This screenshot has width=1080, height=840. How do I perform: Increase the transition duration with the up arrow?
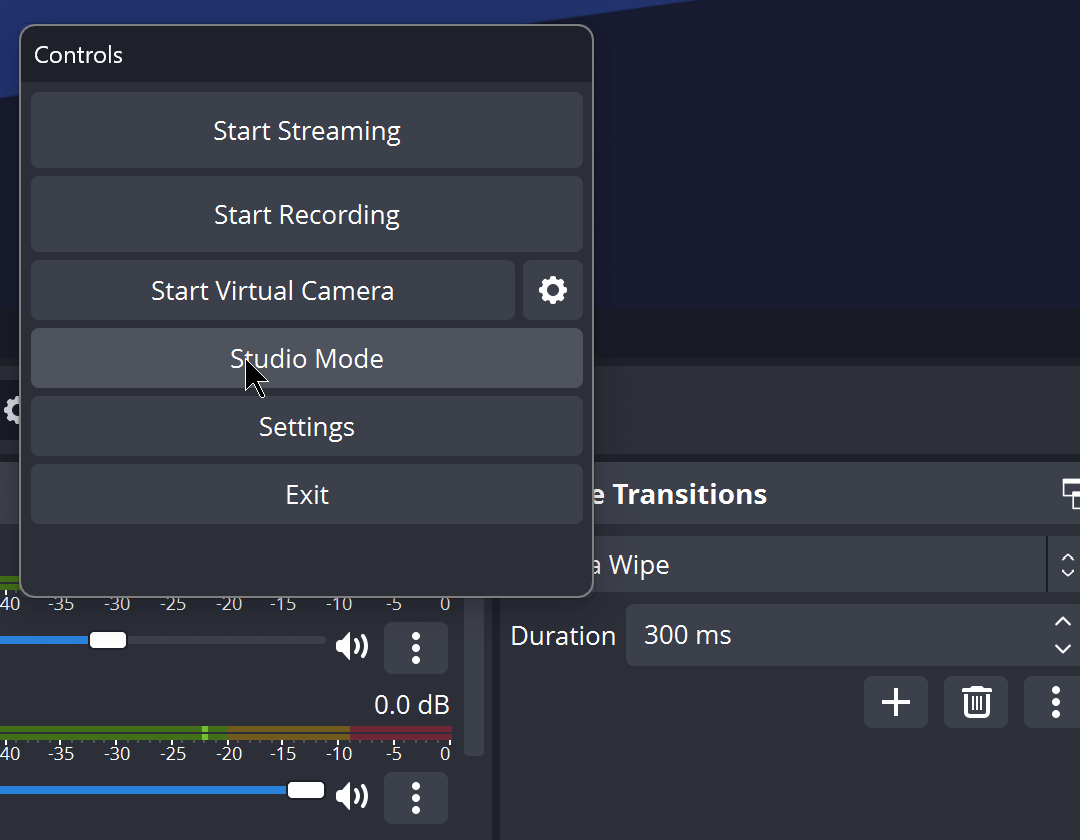(x=1062, y=622)
